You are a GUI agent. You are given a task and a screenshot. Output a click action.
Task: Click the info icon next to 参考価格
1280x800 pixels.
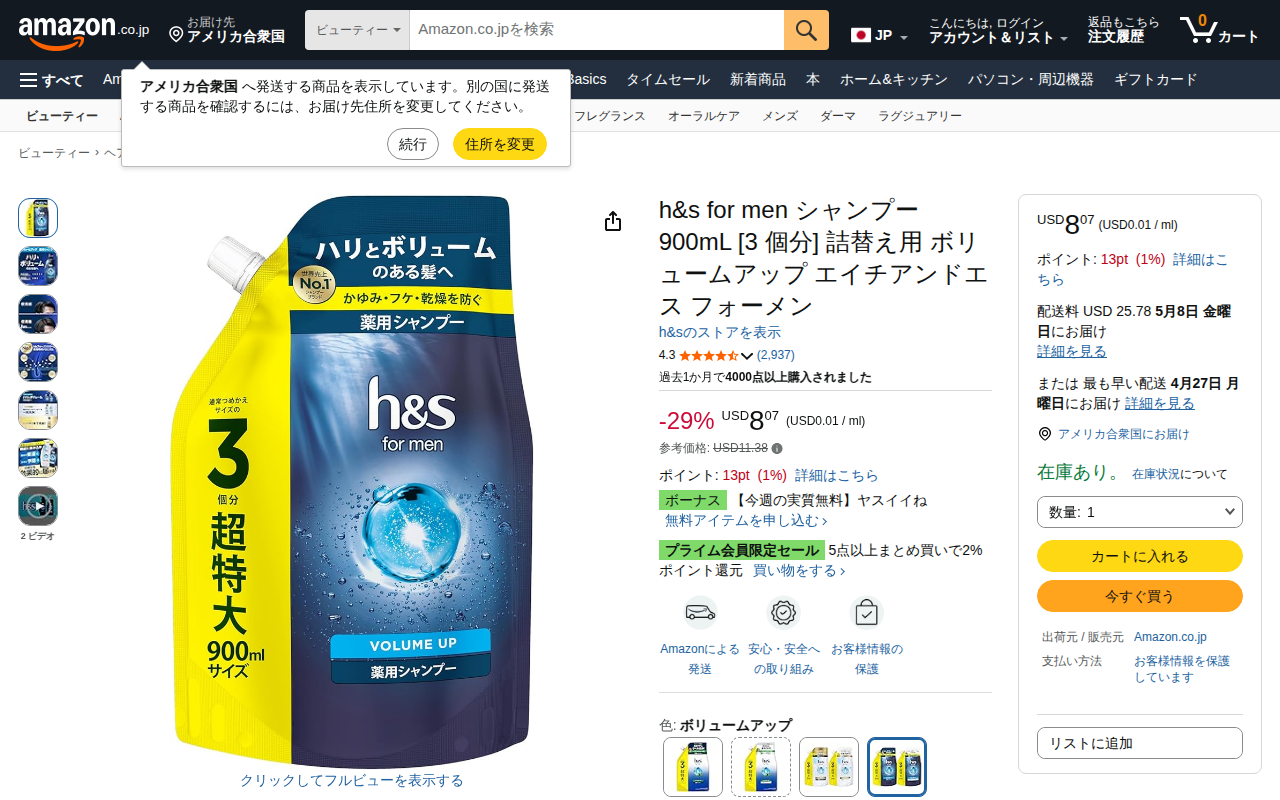(x=777, y=448)
